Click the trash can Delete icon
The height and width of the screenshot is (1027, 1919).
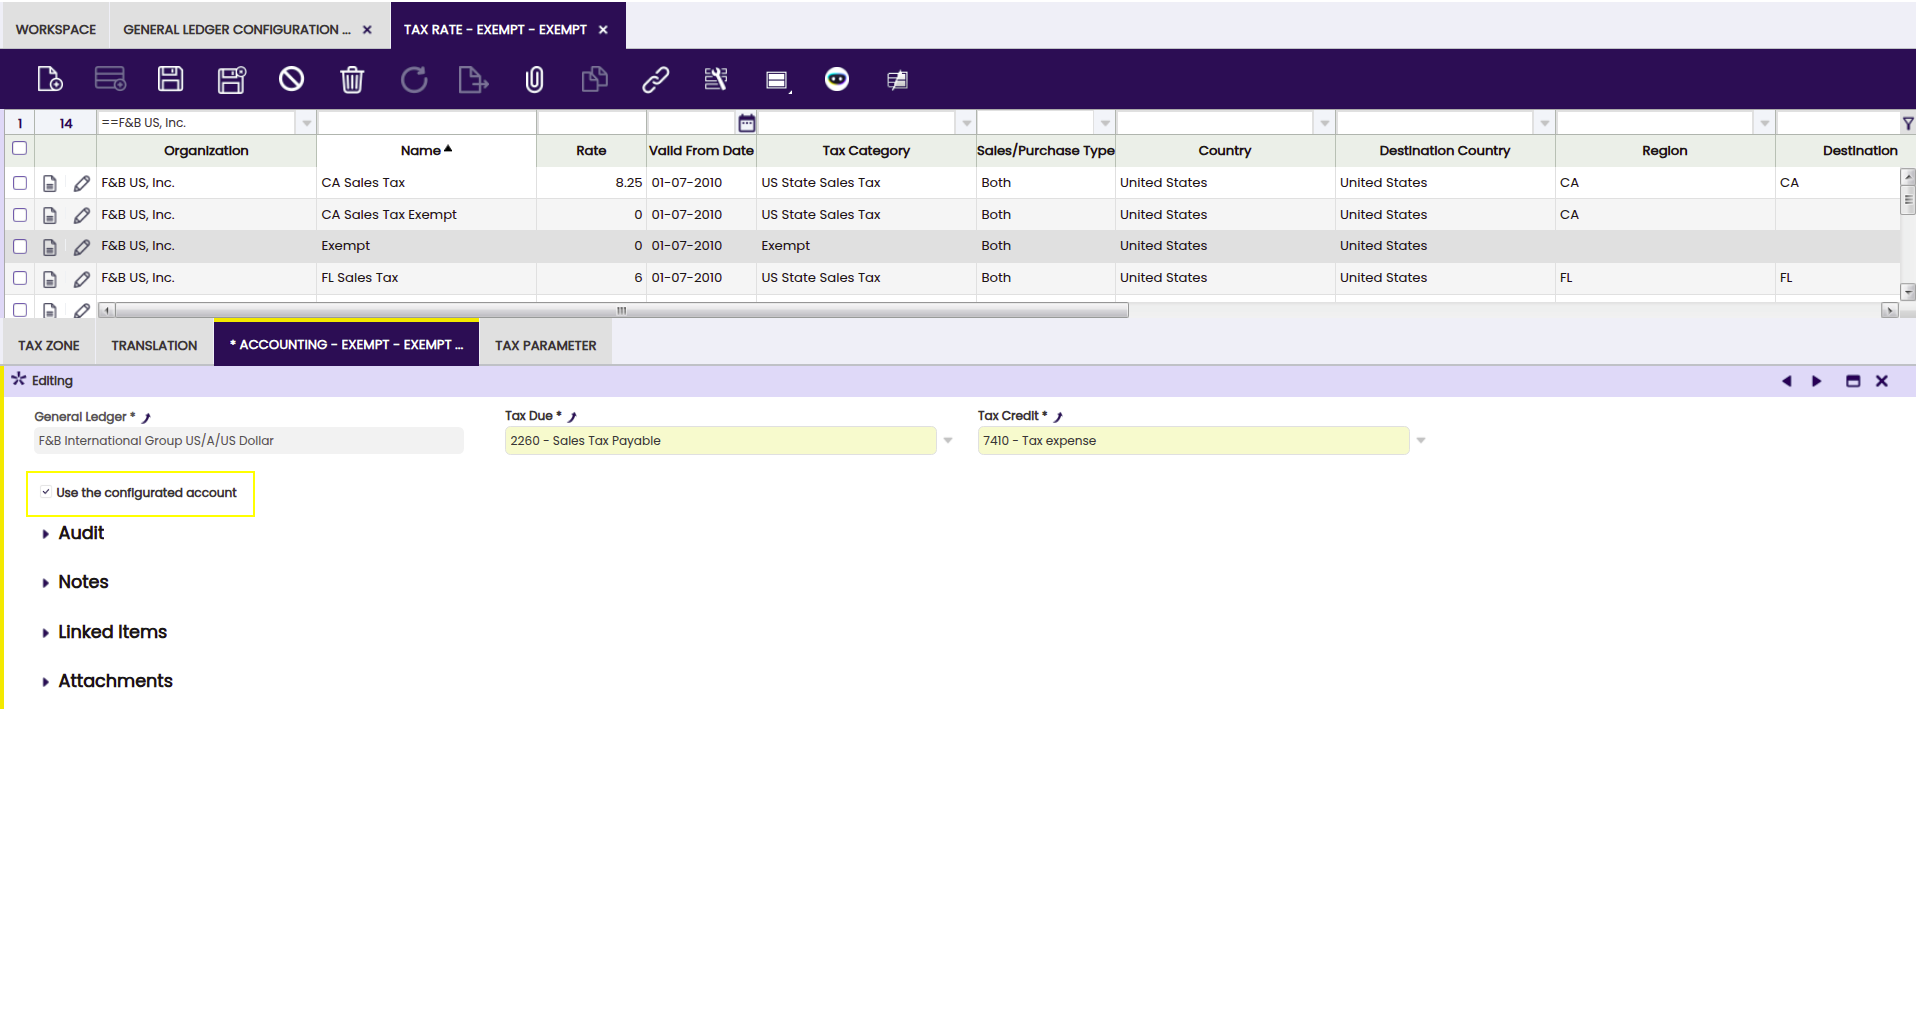[x=352, y=79]
